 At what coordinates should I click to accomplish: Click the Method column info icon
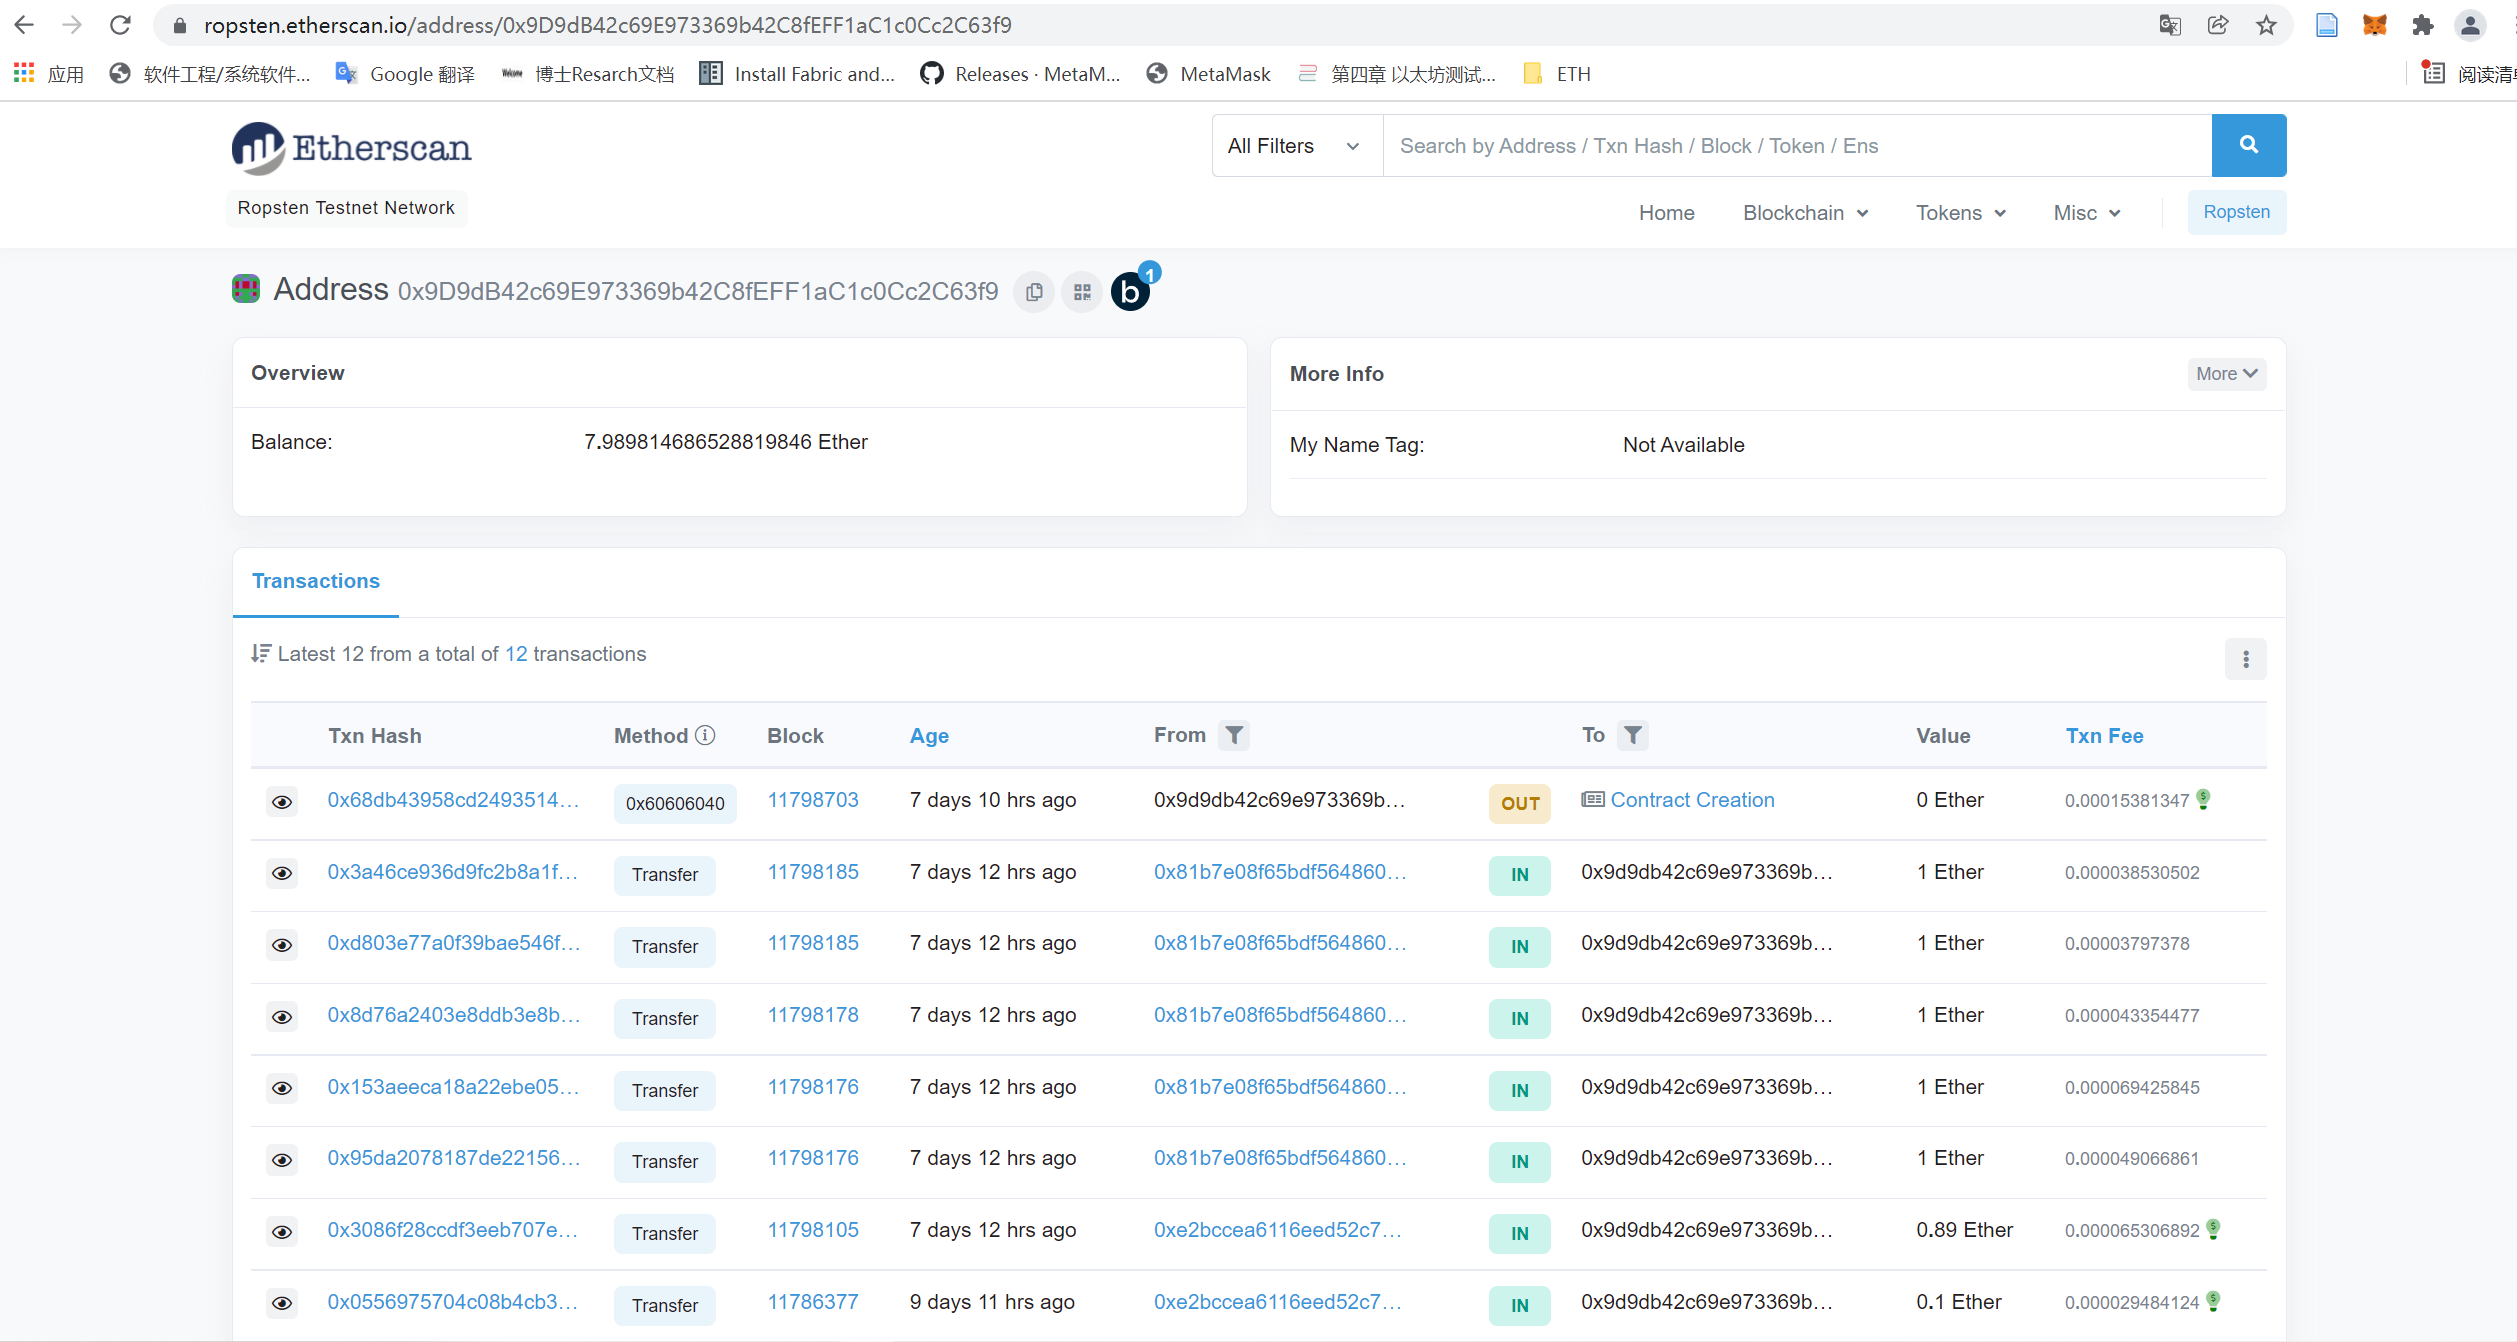pos(706,735)
